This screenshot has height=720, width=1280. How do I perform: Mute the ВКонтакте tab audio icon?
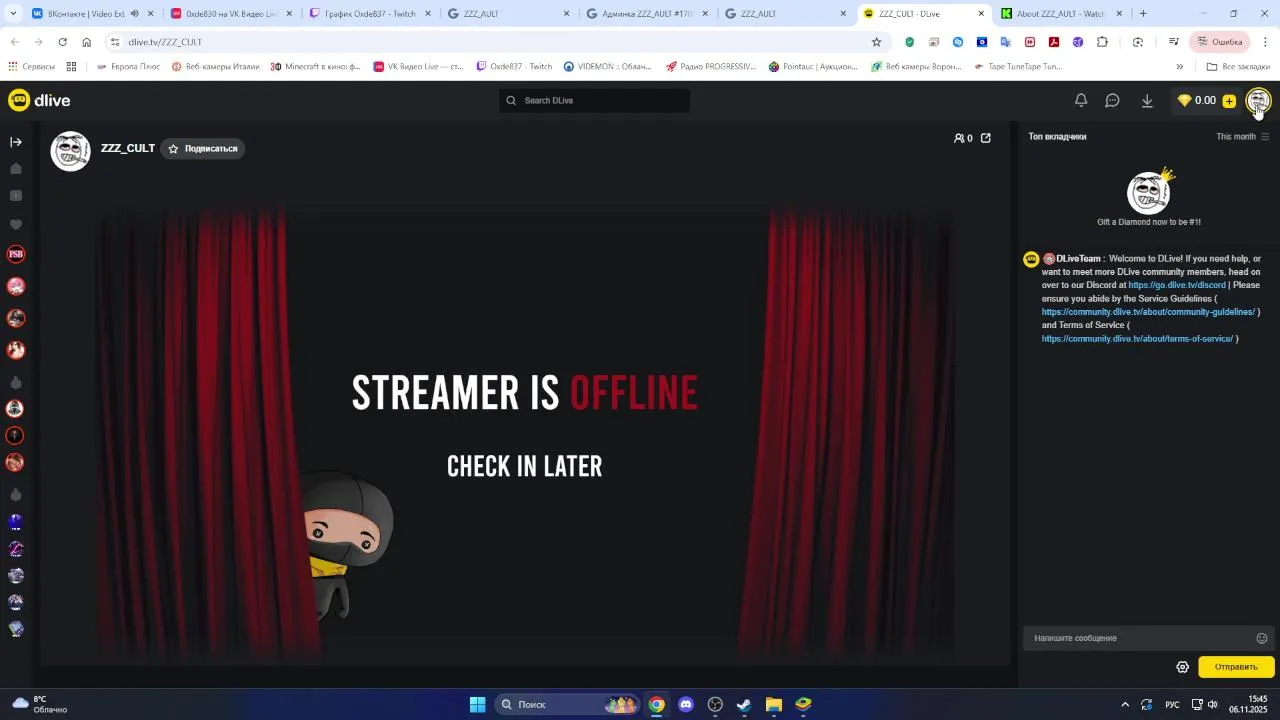(x=134, y=14)
